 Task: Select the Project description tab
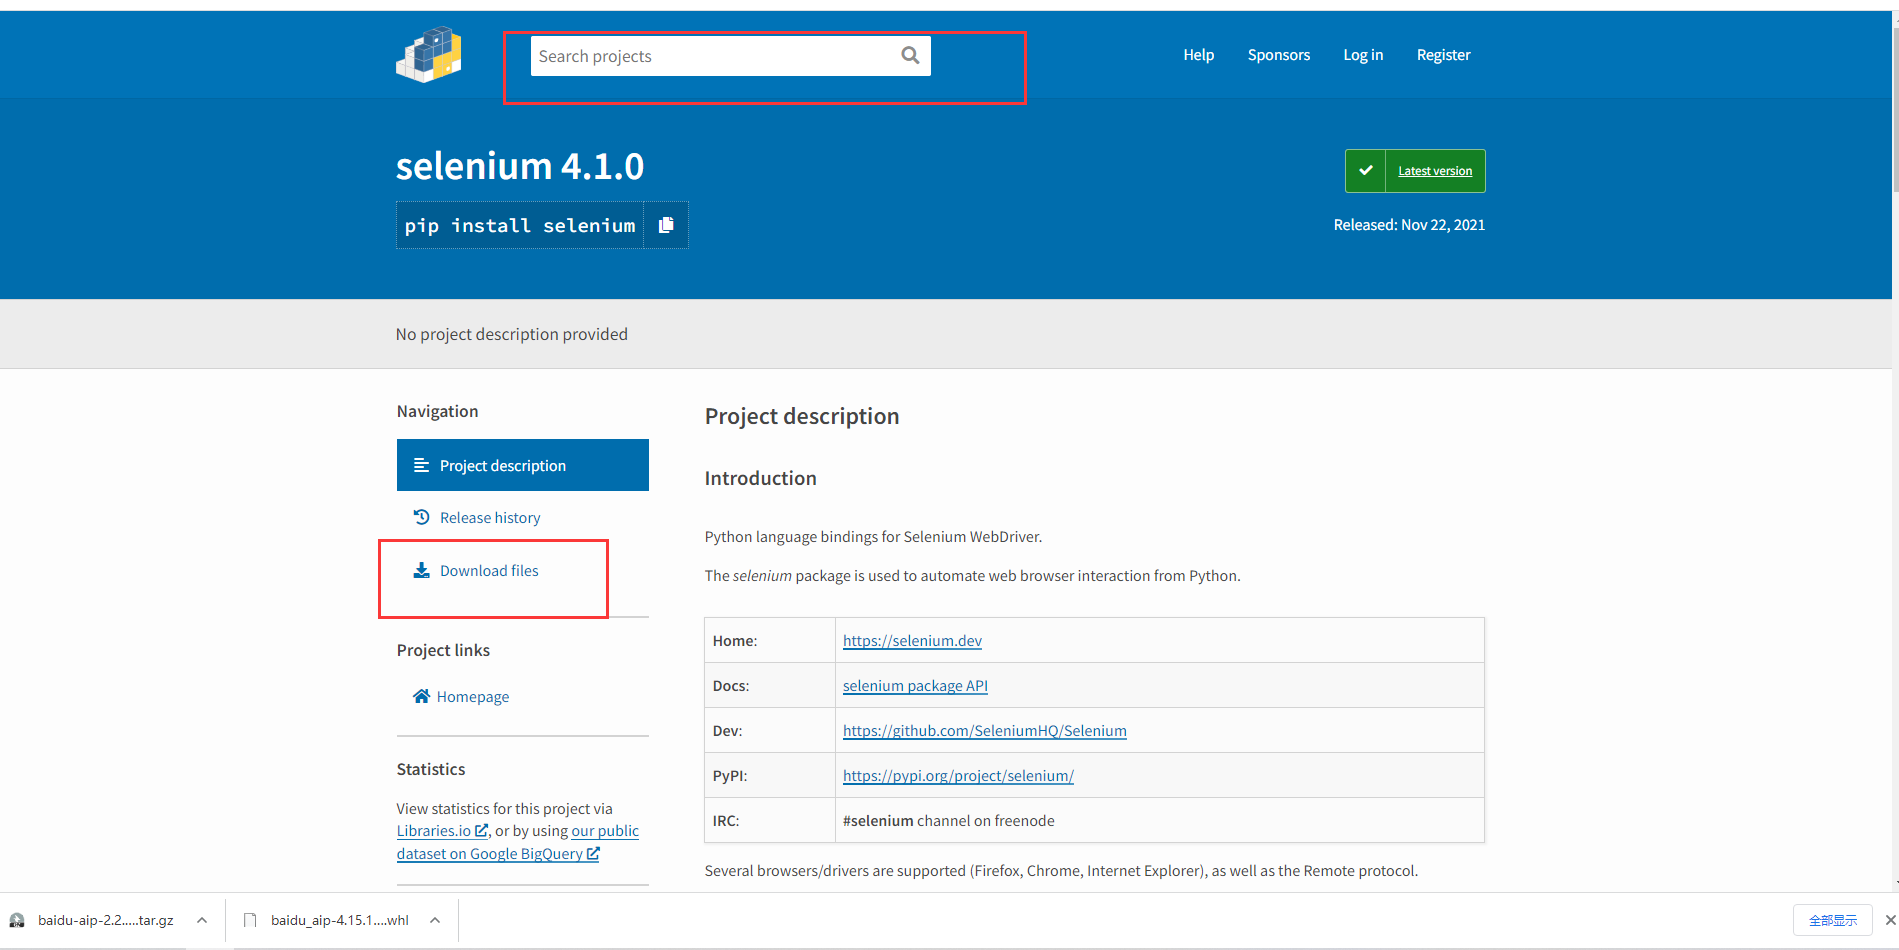523,465
